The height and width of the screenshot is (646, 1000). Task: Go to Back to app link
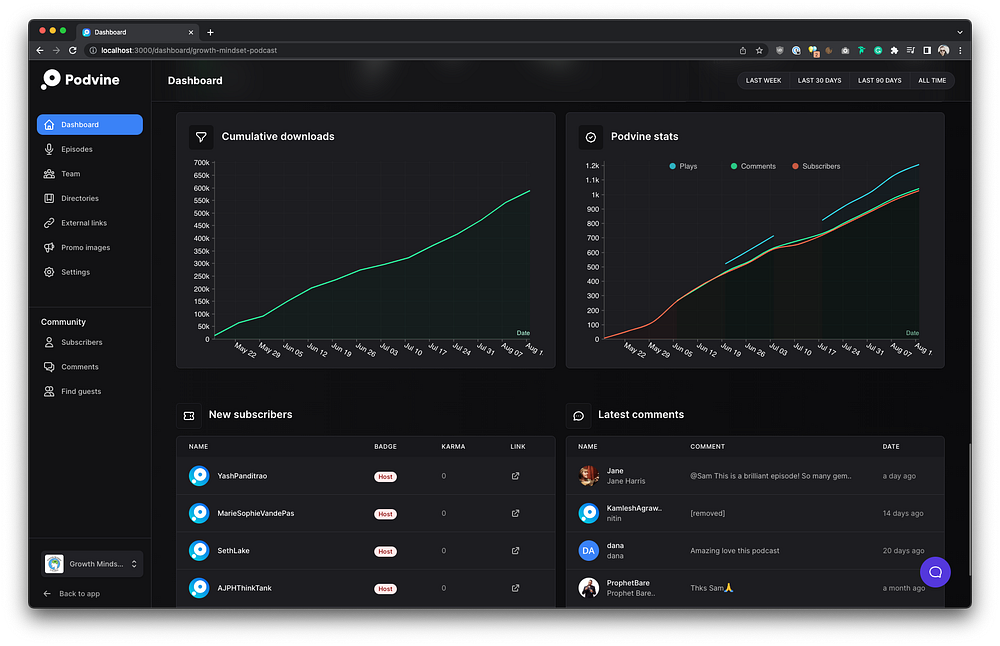(71, 594)
